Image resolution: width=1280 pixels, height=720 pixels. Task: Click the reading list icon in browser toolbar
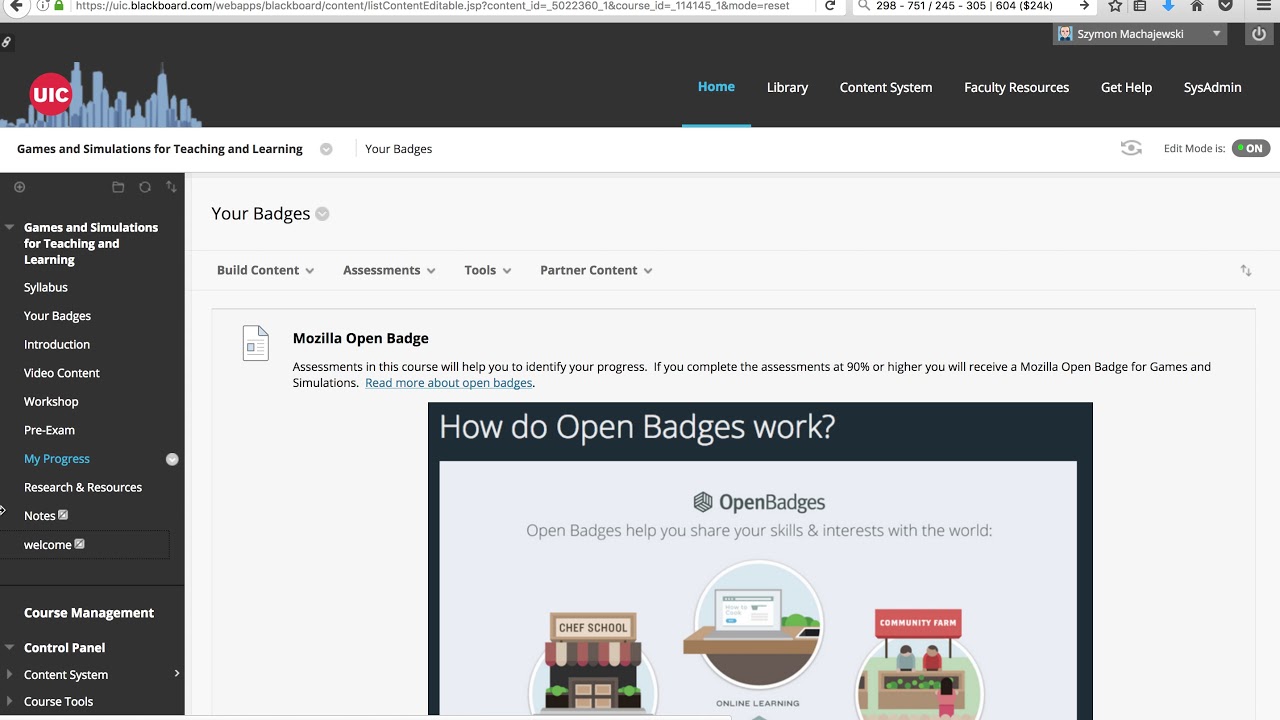(x=1140, y=6)
